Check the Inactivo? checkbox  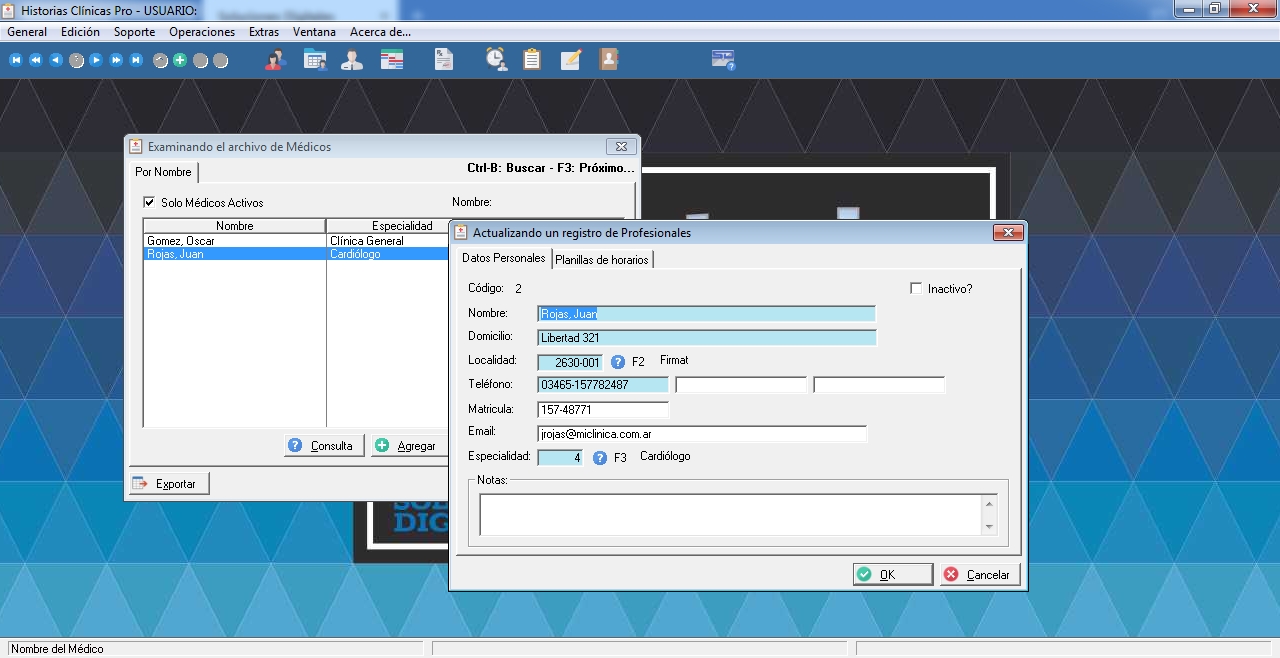pyautogui.click(x=916, y=289)
